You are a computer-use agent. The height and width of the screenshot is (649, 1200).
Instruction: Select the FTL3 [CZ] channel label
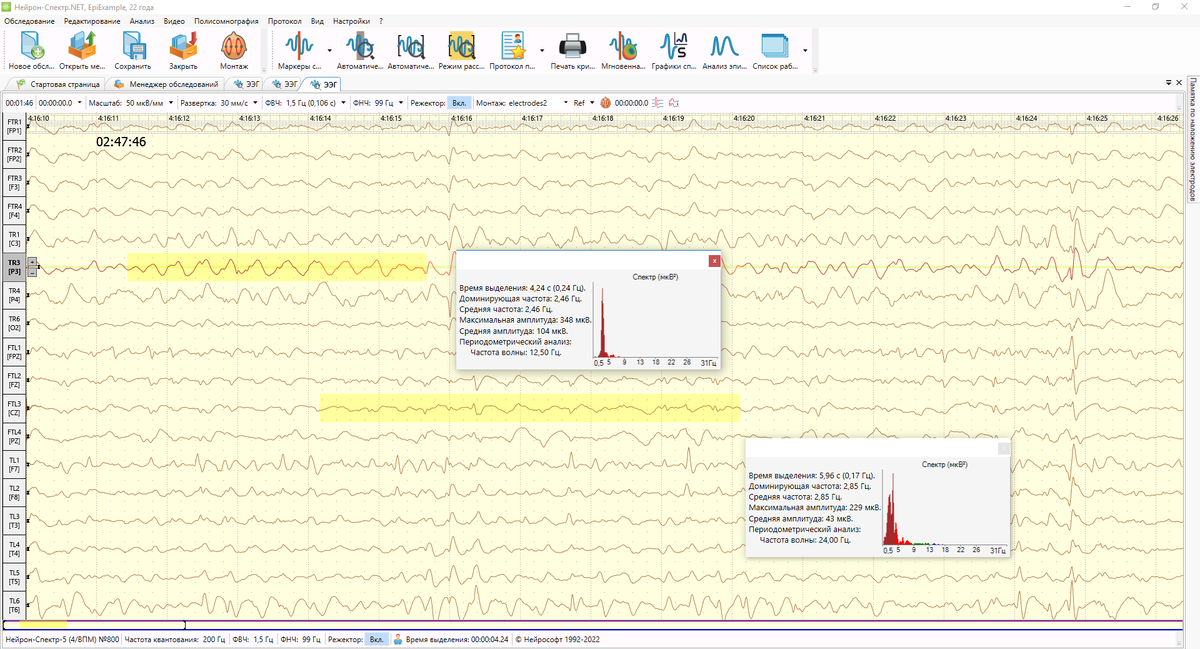point(14,408)
